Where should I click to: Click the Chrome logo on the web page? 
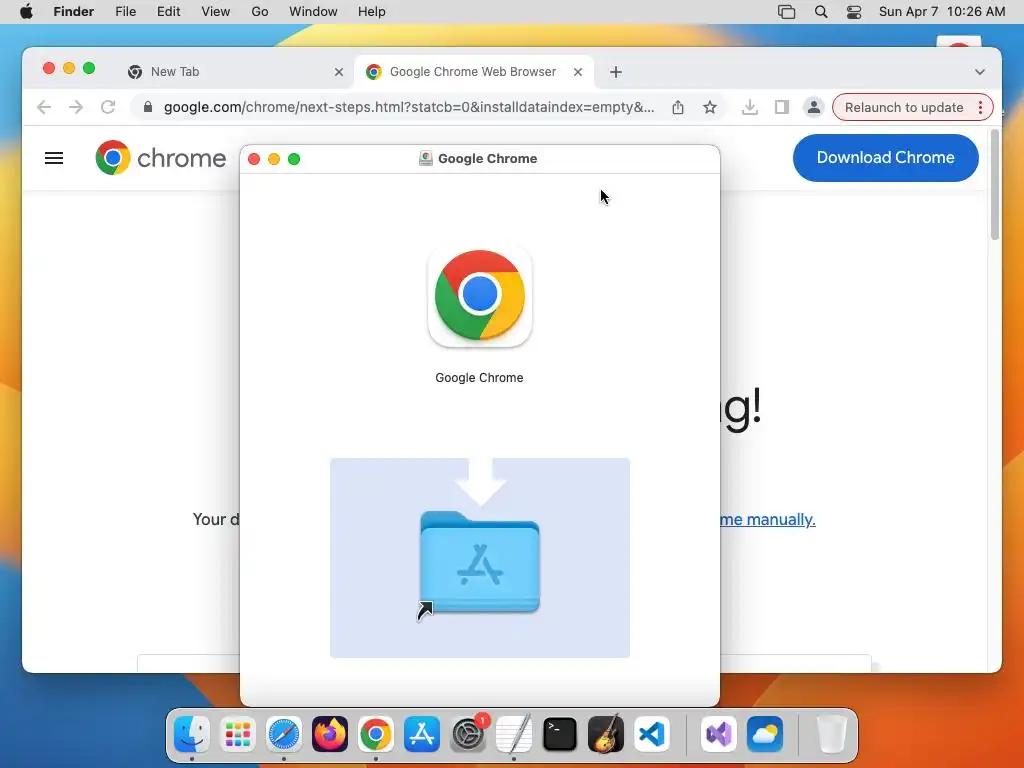[161, 158]
